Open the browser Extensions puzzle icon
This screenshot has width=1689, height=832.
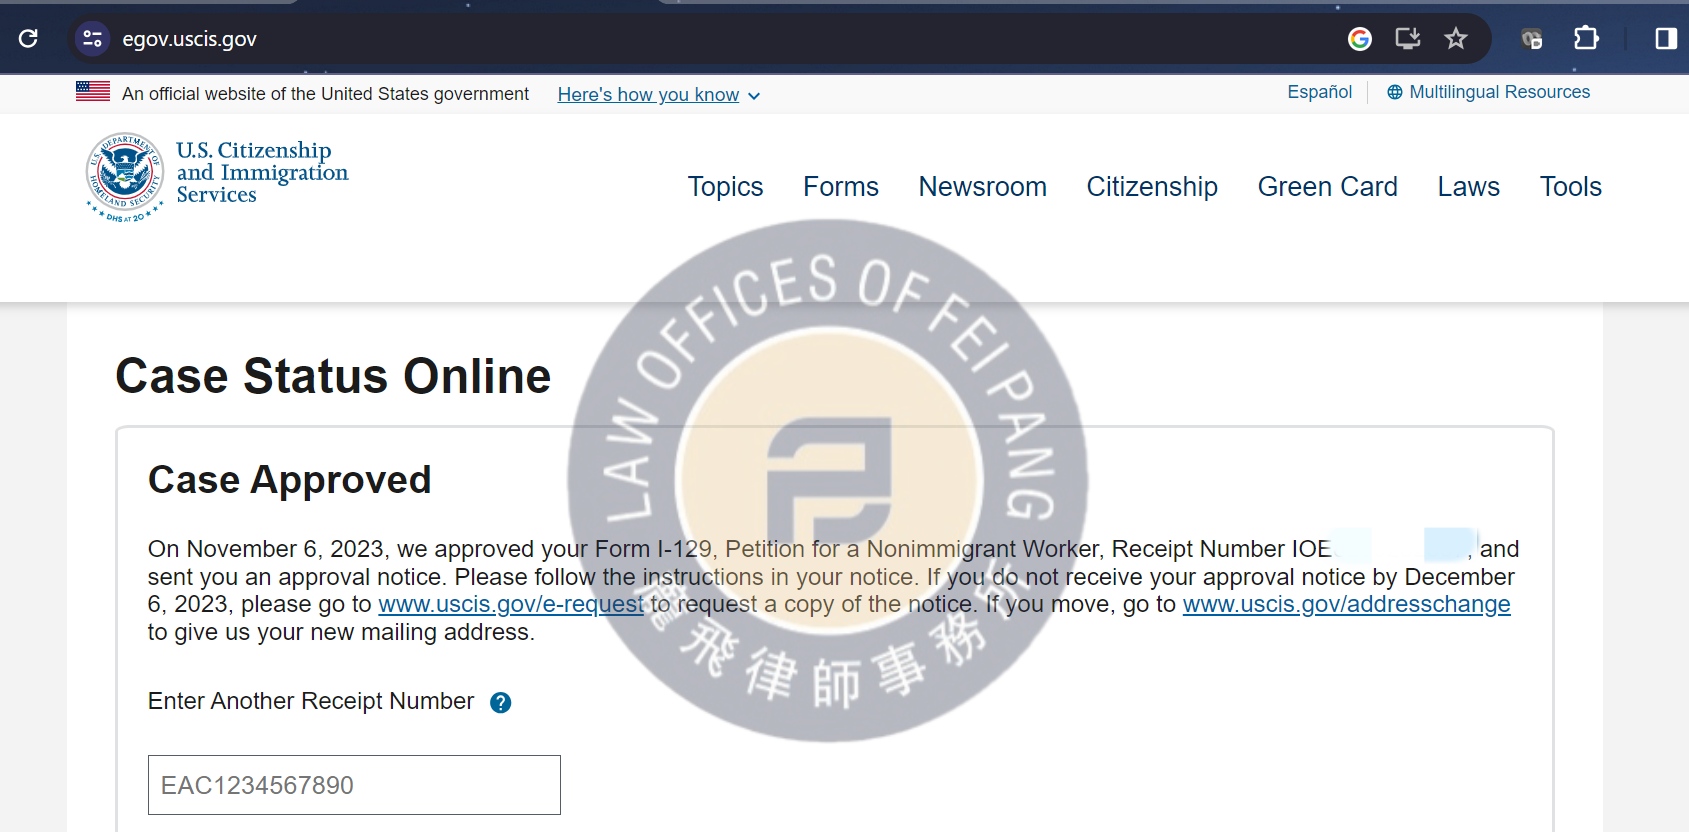tap(1585, 39)
